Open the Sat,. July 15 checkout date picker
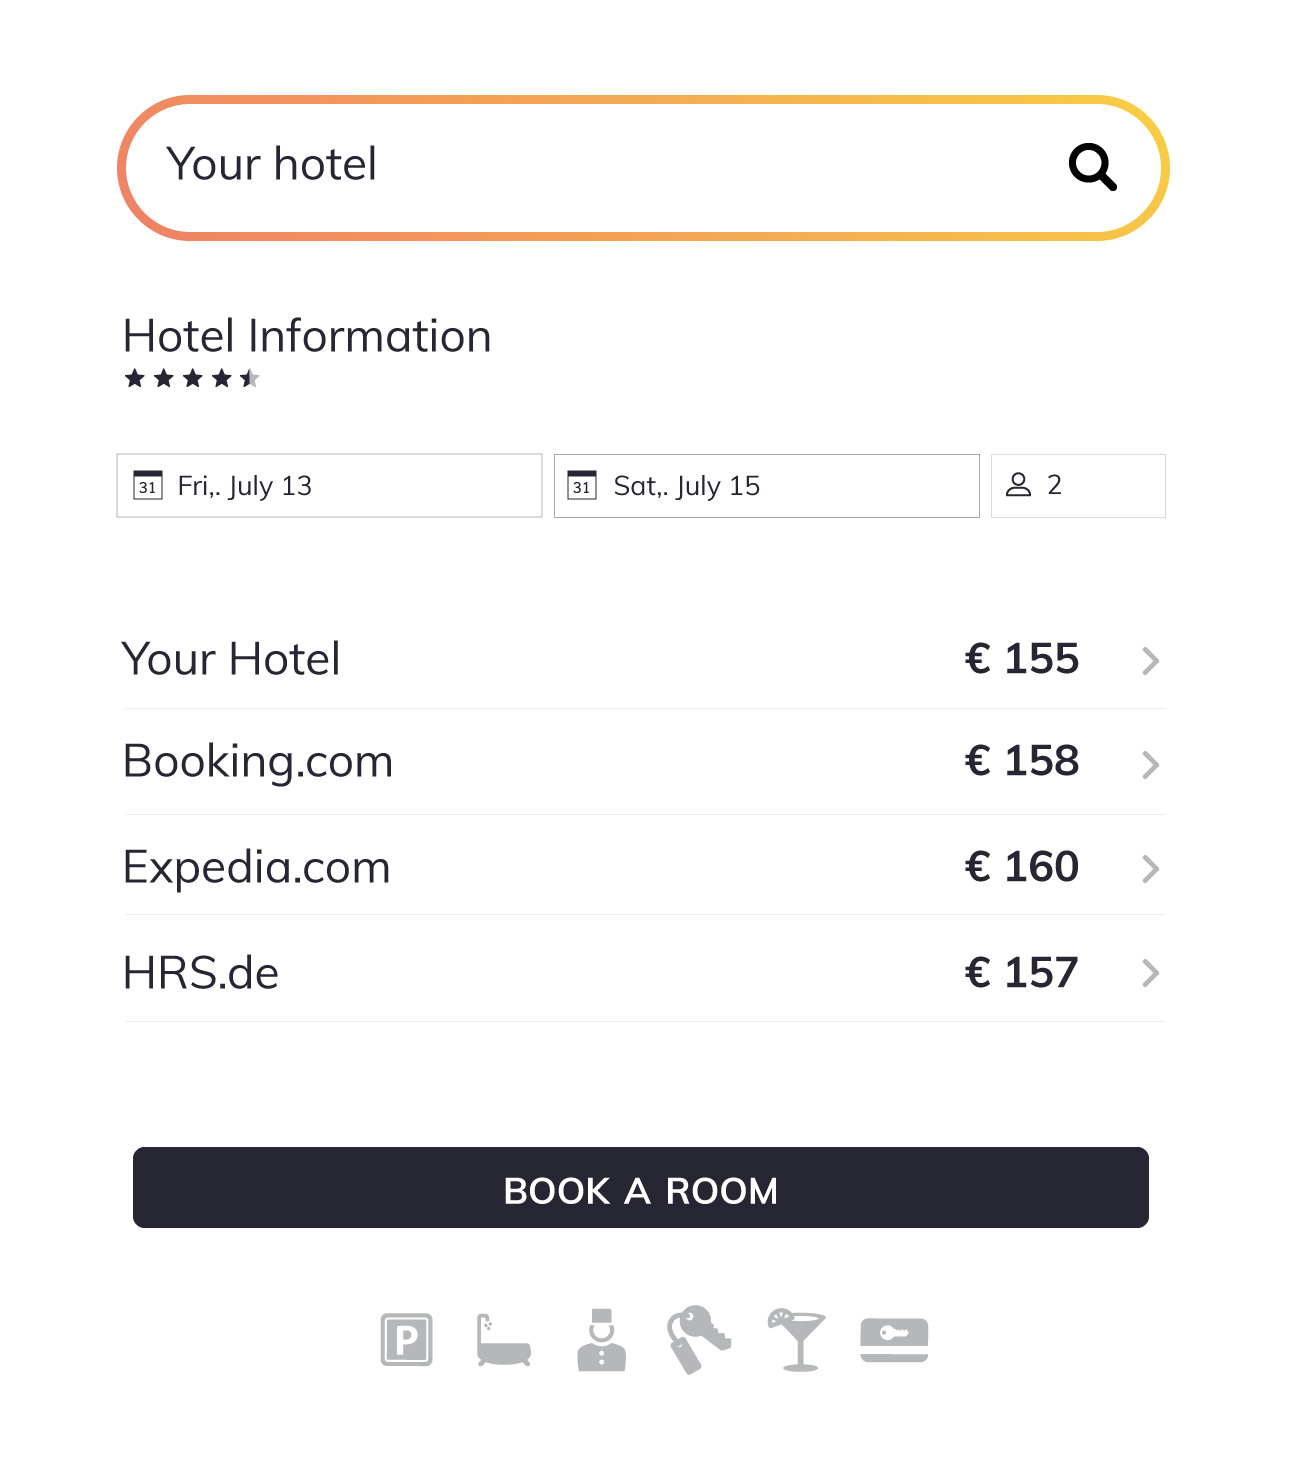Screen dimensions: 1292x1470 coord(766,486)
